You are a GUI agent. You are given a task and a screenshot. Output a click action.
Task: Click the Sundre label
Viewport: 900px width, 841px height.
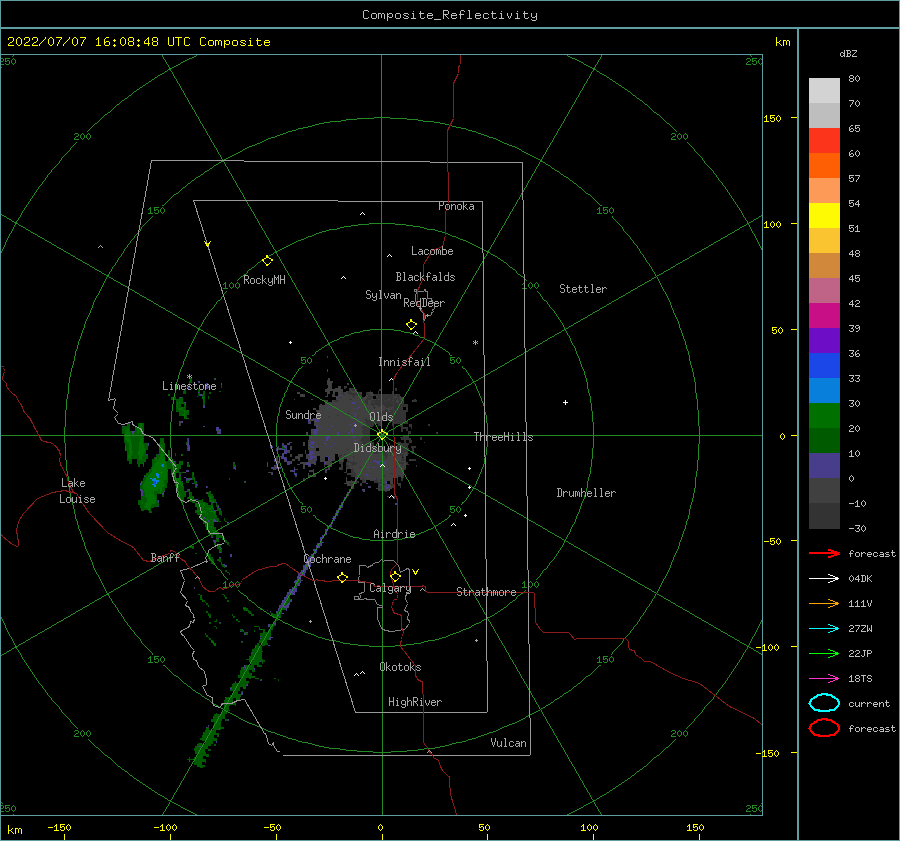pos(303,415)
